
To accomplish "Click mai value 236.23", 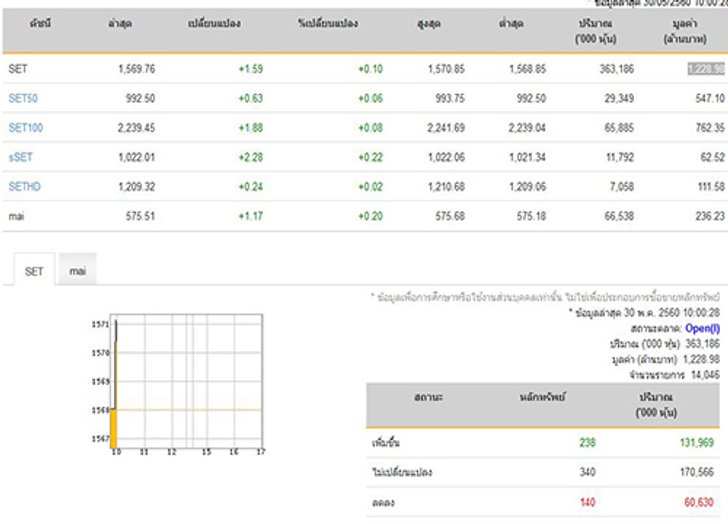I will [x=710, y=216].
